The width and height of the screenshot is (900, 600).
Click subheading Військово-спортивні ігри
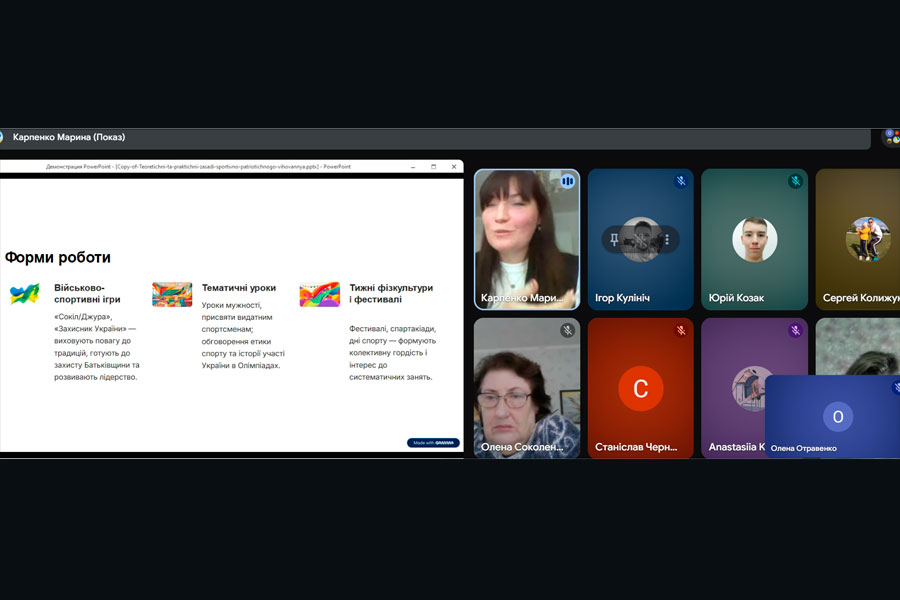(x=87, y=293)
